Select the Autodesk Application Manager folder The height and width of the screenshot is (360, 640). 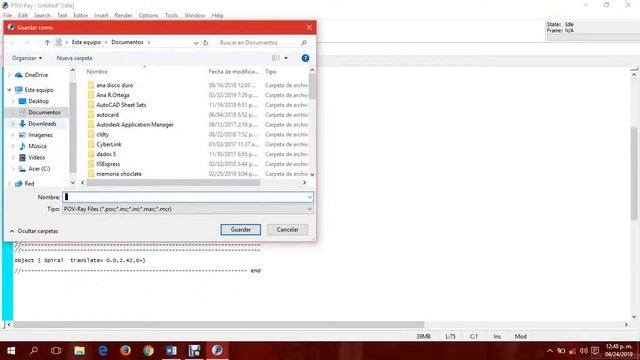[135, 124]
